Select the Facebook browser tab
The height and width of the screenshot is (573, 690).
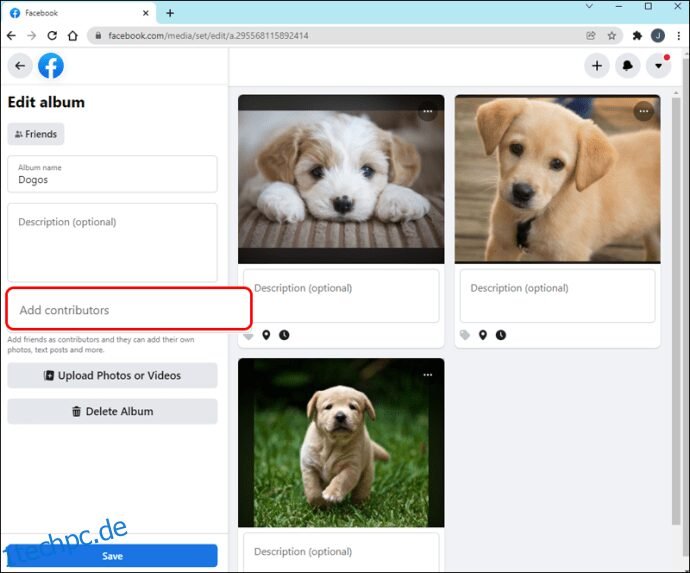[x=79, y=13]
